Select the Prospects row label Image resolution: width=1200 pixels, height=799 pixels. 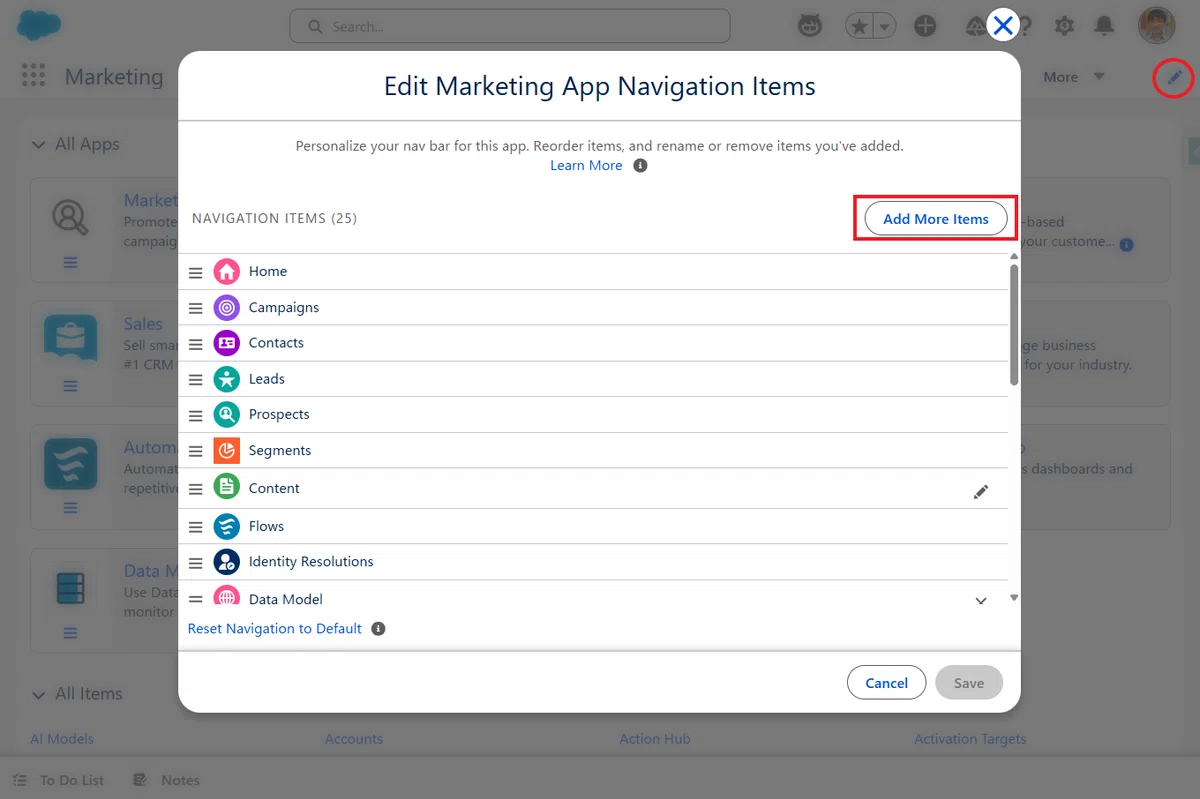tap(279, 414)
